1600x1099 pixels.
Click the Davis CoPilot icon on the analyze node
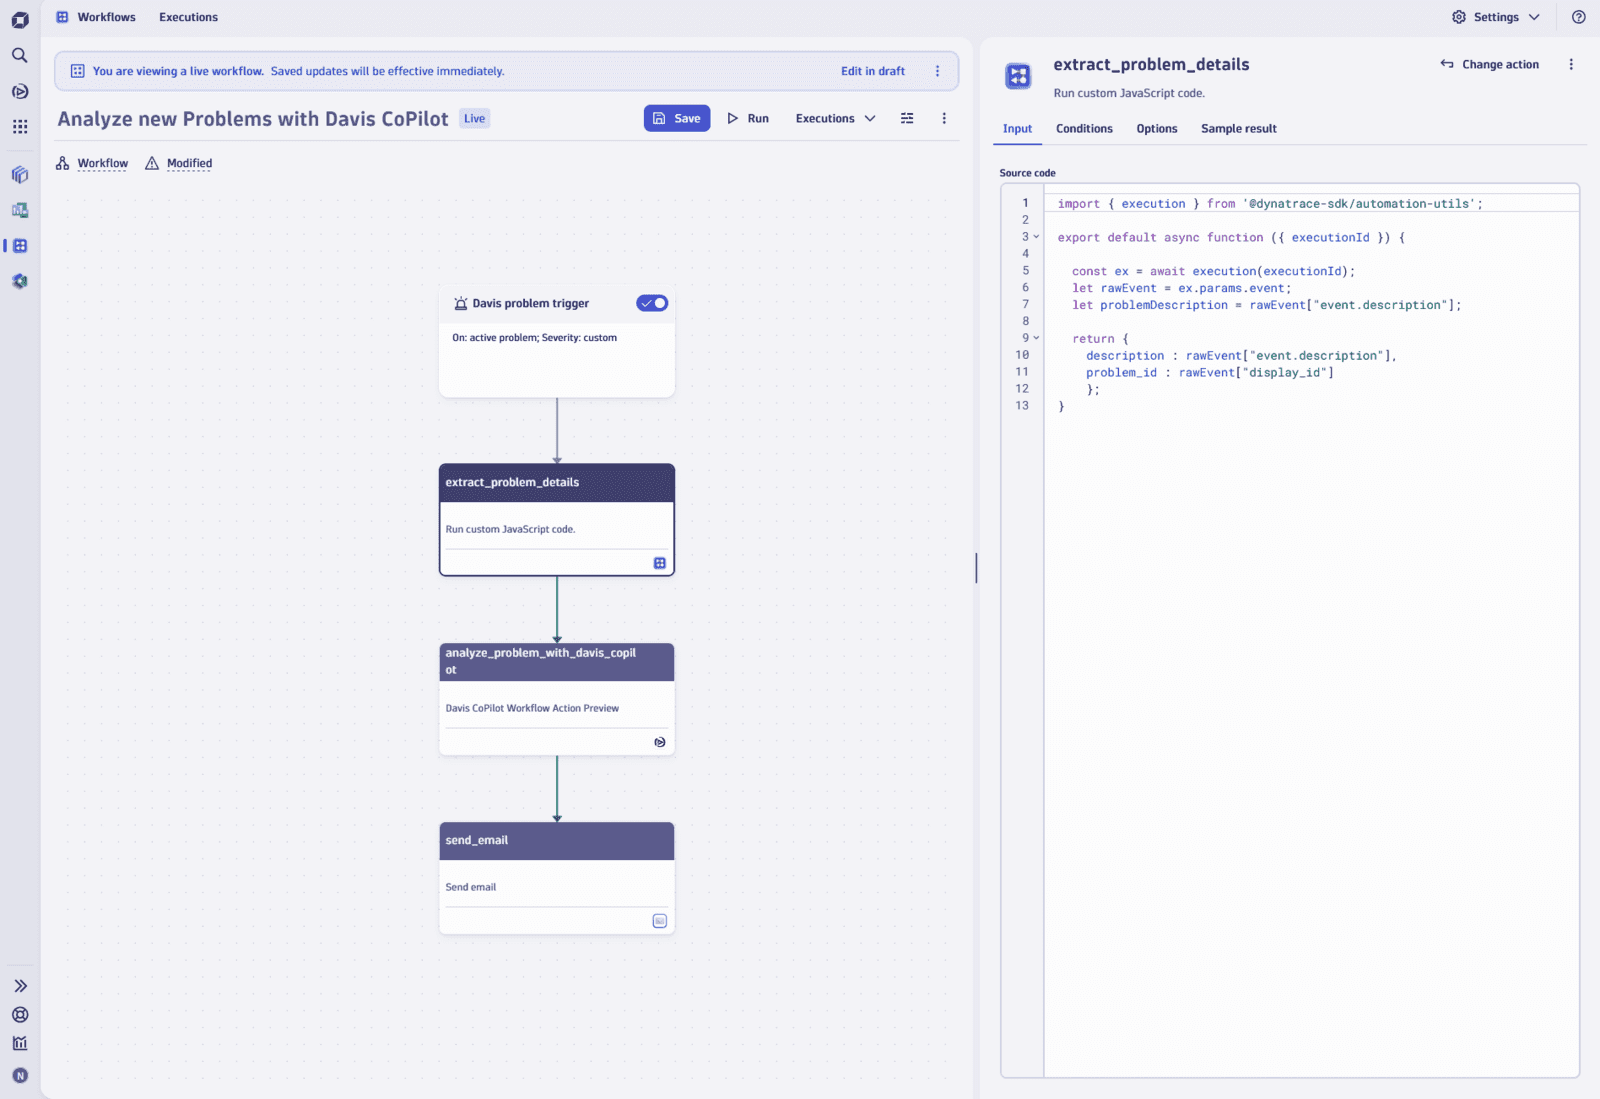point(659,742)
